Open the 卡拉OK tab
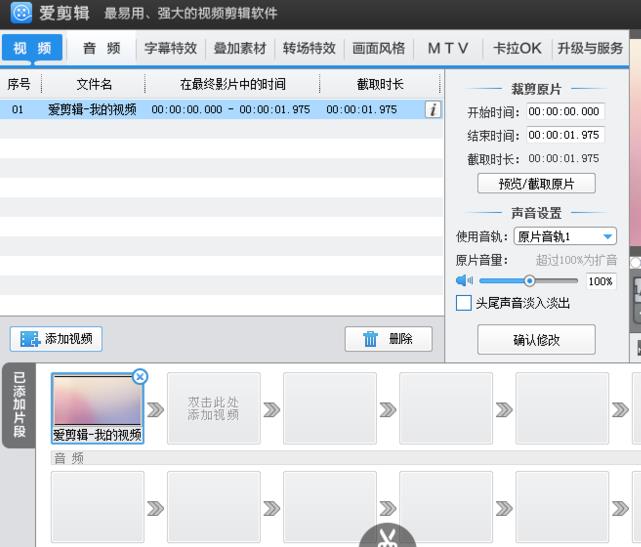The height and width of the screenshot is (547, 641). 516,48
